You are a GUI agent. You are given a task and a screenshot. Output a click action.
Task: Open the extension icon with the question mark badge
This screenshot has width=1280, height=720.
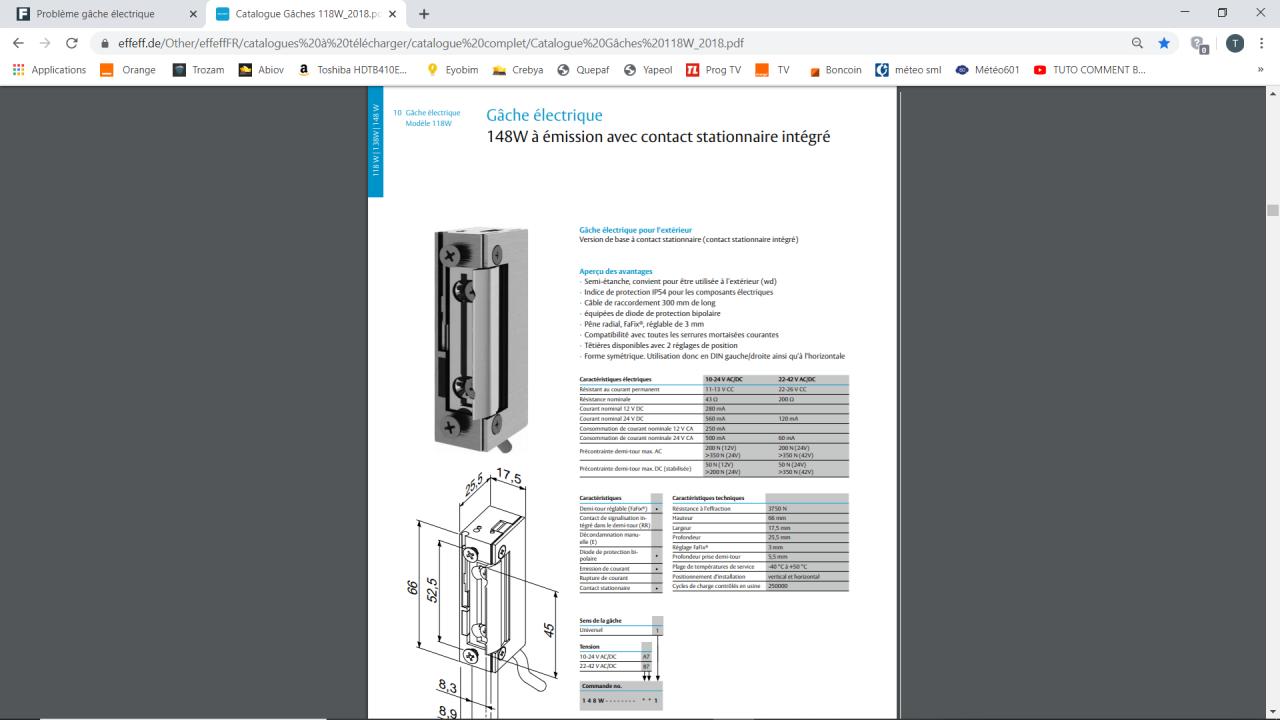coord(1198,44)
